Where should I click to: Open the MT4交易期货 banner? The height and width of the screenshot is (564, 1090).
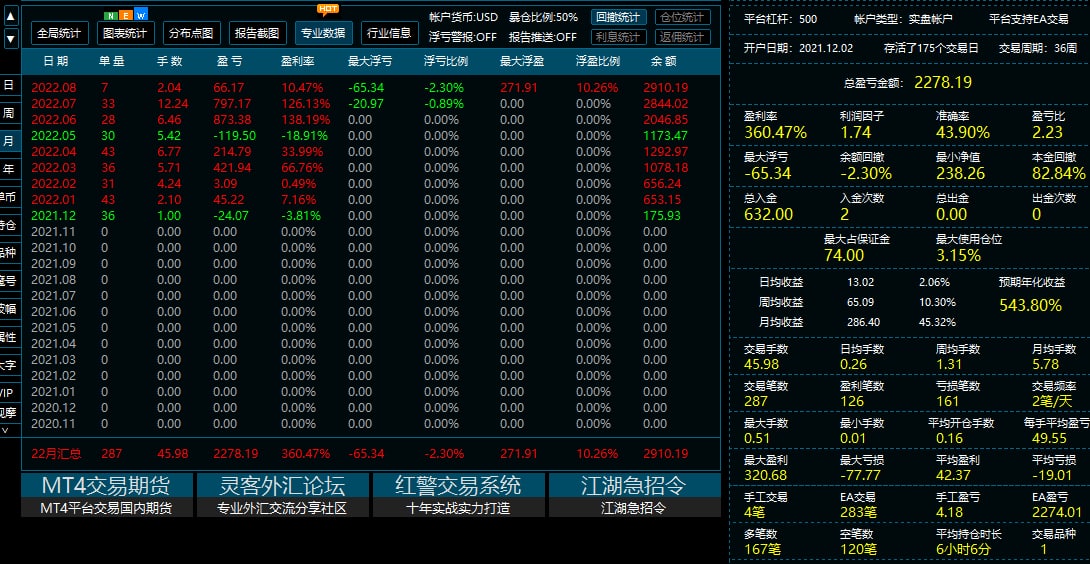pos(106,494)
